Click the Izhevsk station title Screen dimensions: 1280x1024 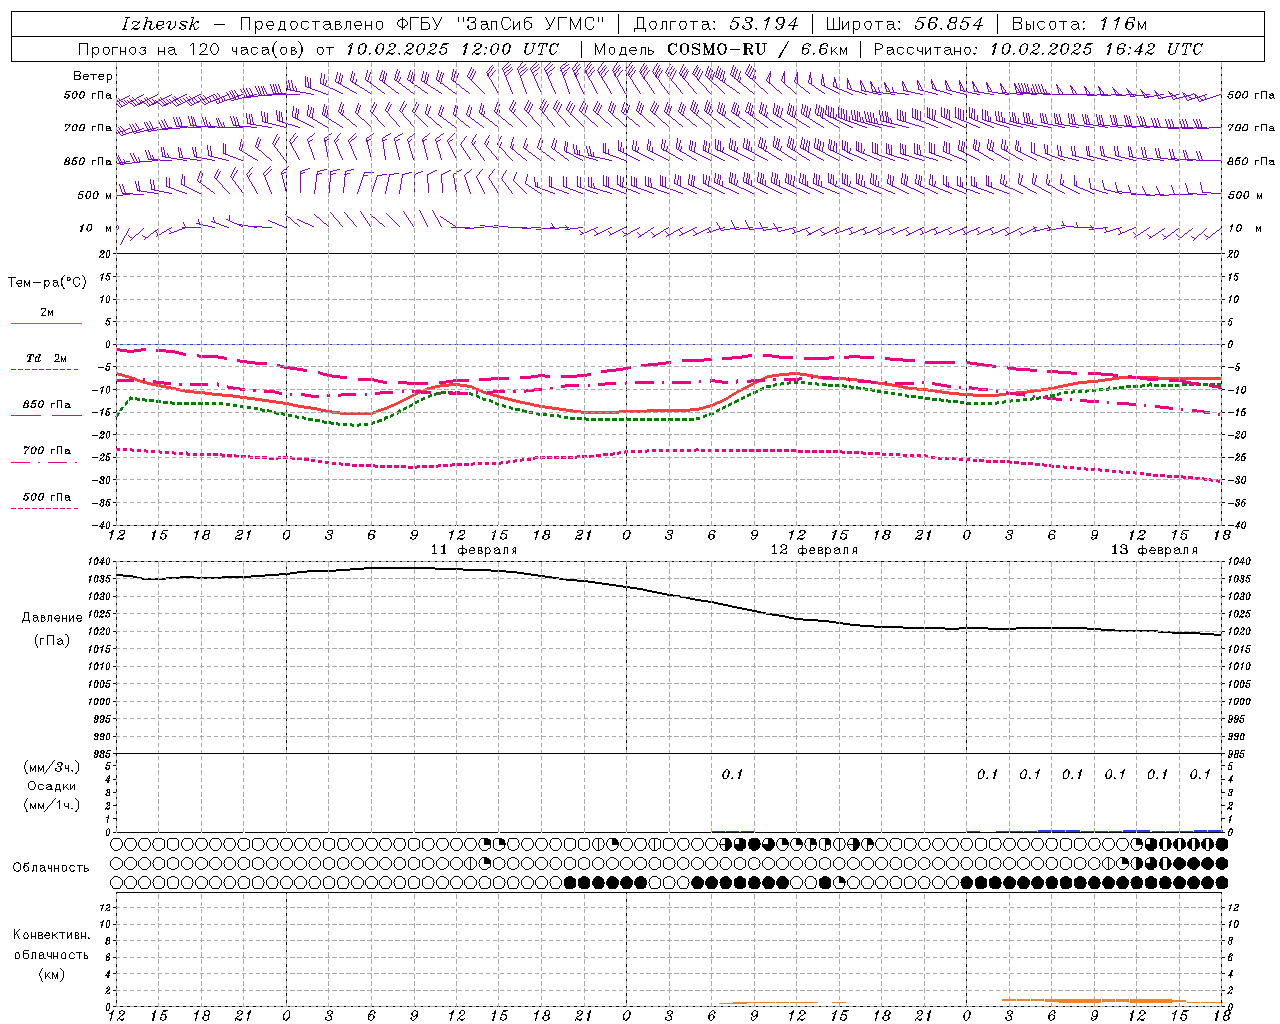click(160, 24)
